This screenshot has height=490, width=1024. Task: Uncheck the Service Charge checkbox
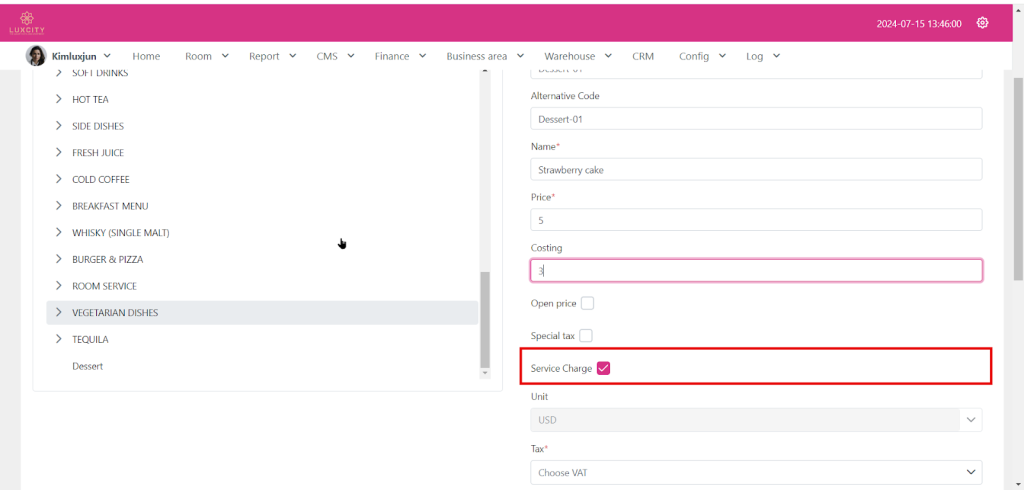(603, 368)
